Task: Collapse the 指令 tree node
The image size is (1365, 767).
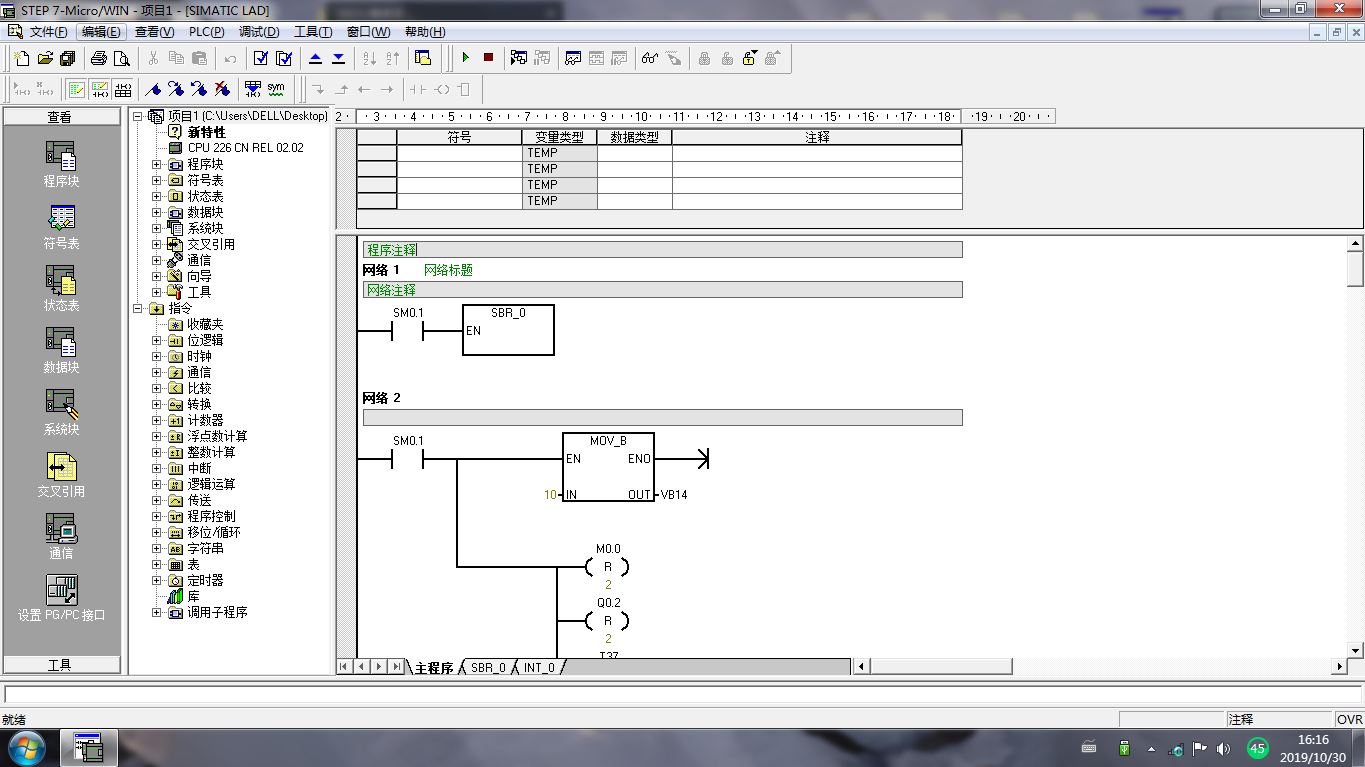Action: coord(139,309)
